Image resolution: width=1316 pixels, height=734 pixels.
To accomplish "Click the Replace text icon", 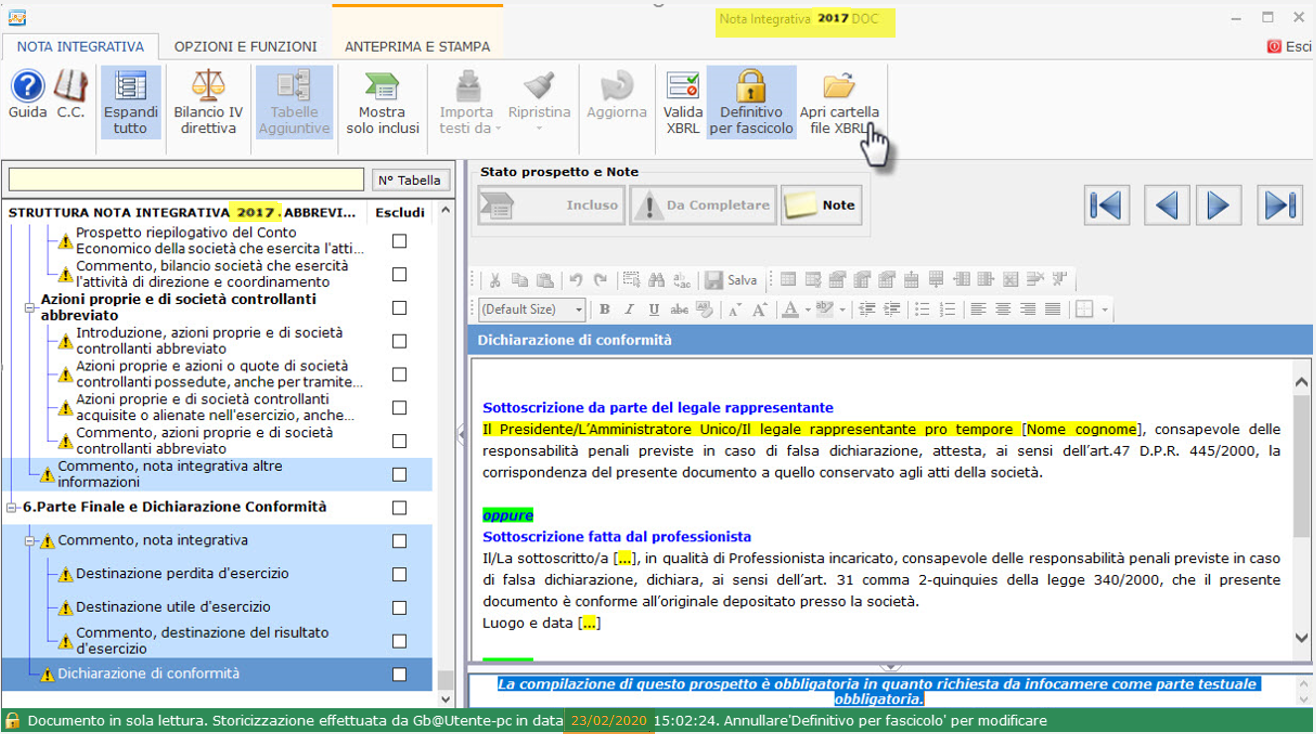I will pos(681,280).
